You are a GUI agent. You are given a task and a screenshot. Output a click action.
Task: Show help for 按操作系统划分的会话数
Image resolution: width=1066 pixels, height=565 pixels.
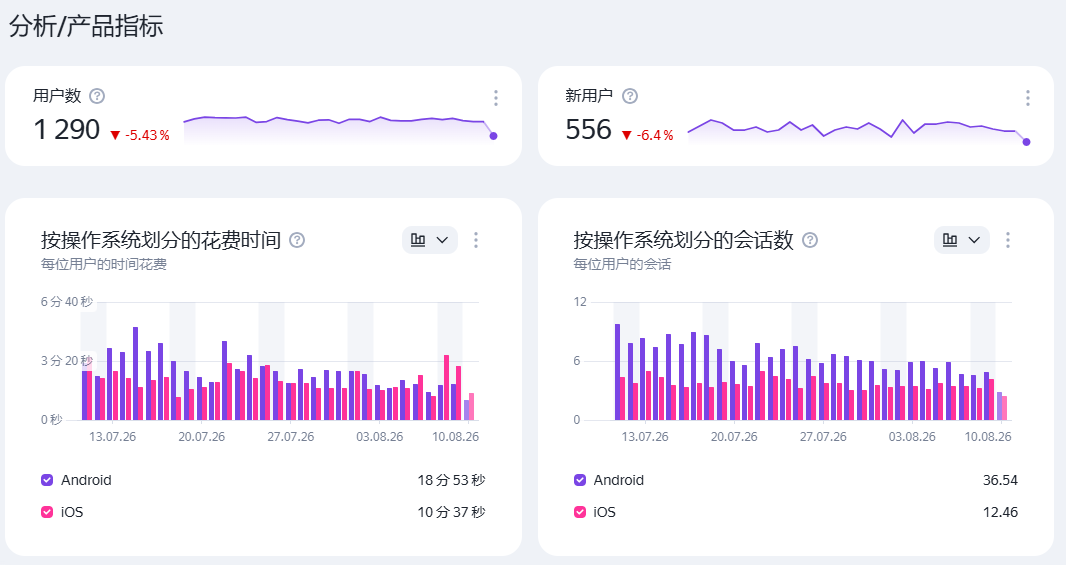click(x=810, y=240)
